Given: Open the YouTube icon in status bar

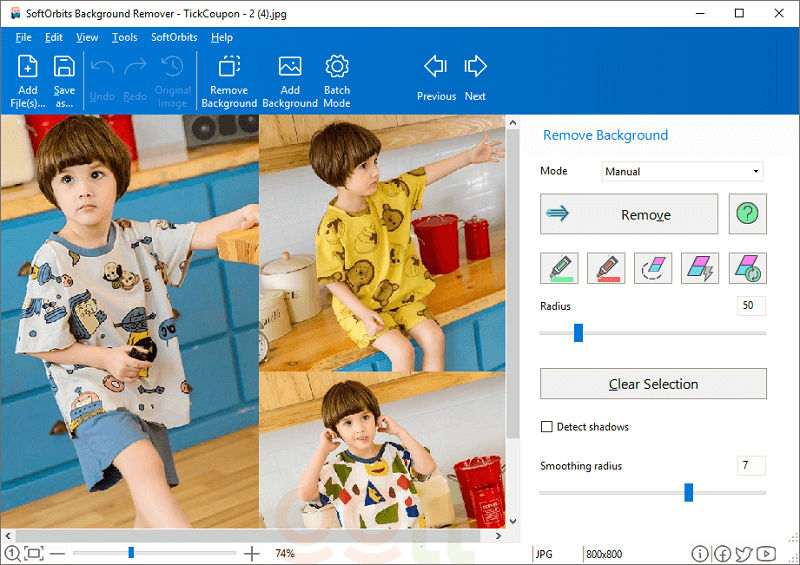Looking at the screenshot, I should tap(766, 553).
